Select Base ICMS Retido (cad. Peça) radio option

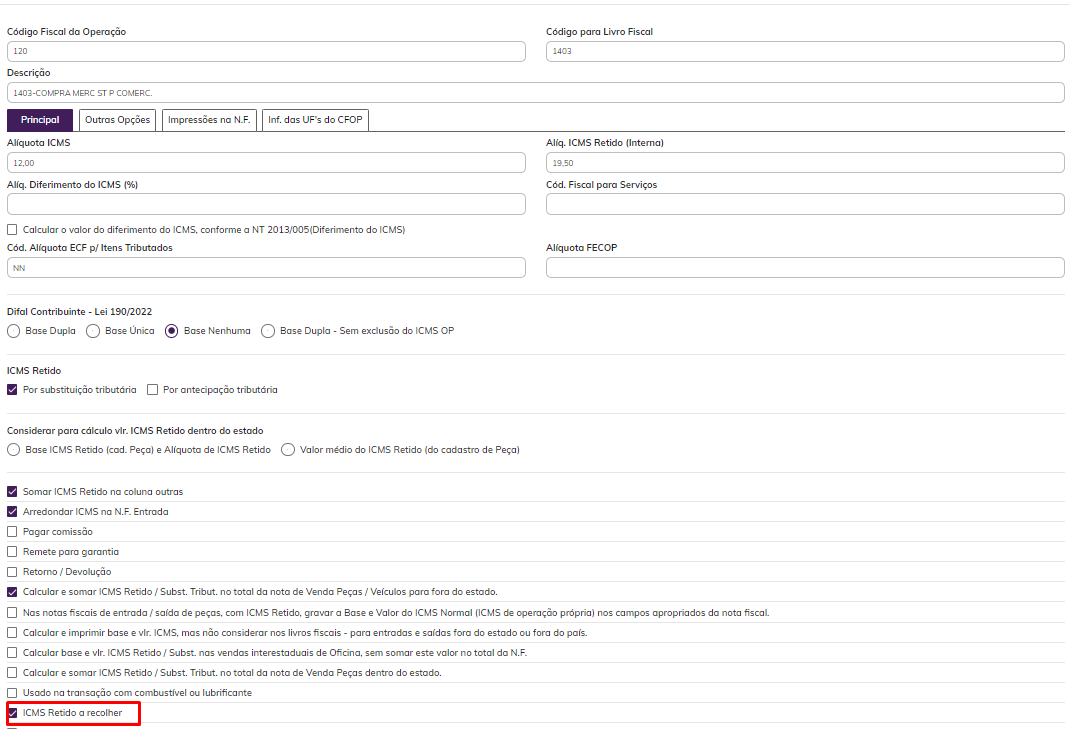tap(14, 450)
